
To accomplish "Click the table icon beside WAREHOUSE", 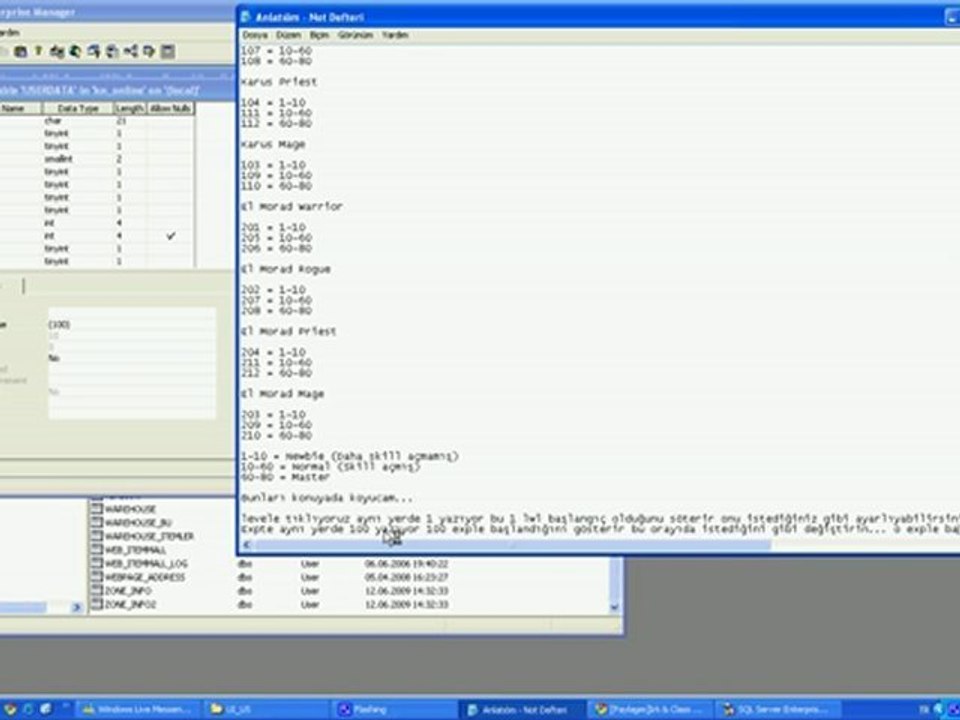I will [x=97, y=509].
